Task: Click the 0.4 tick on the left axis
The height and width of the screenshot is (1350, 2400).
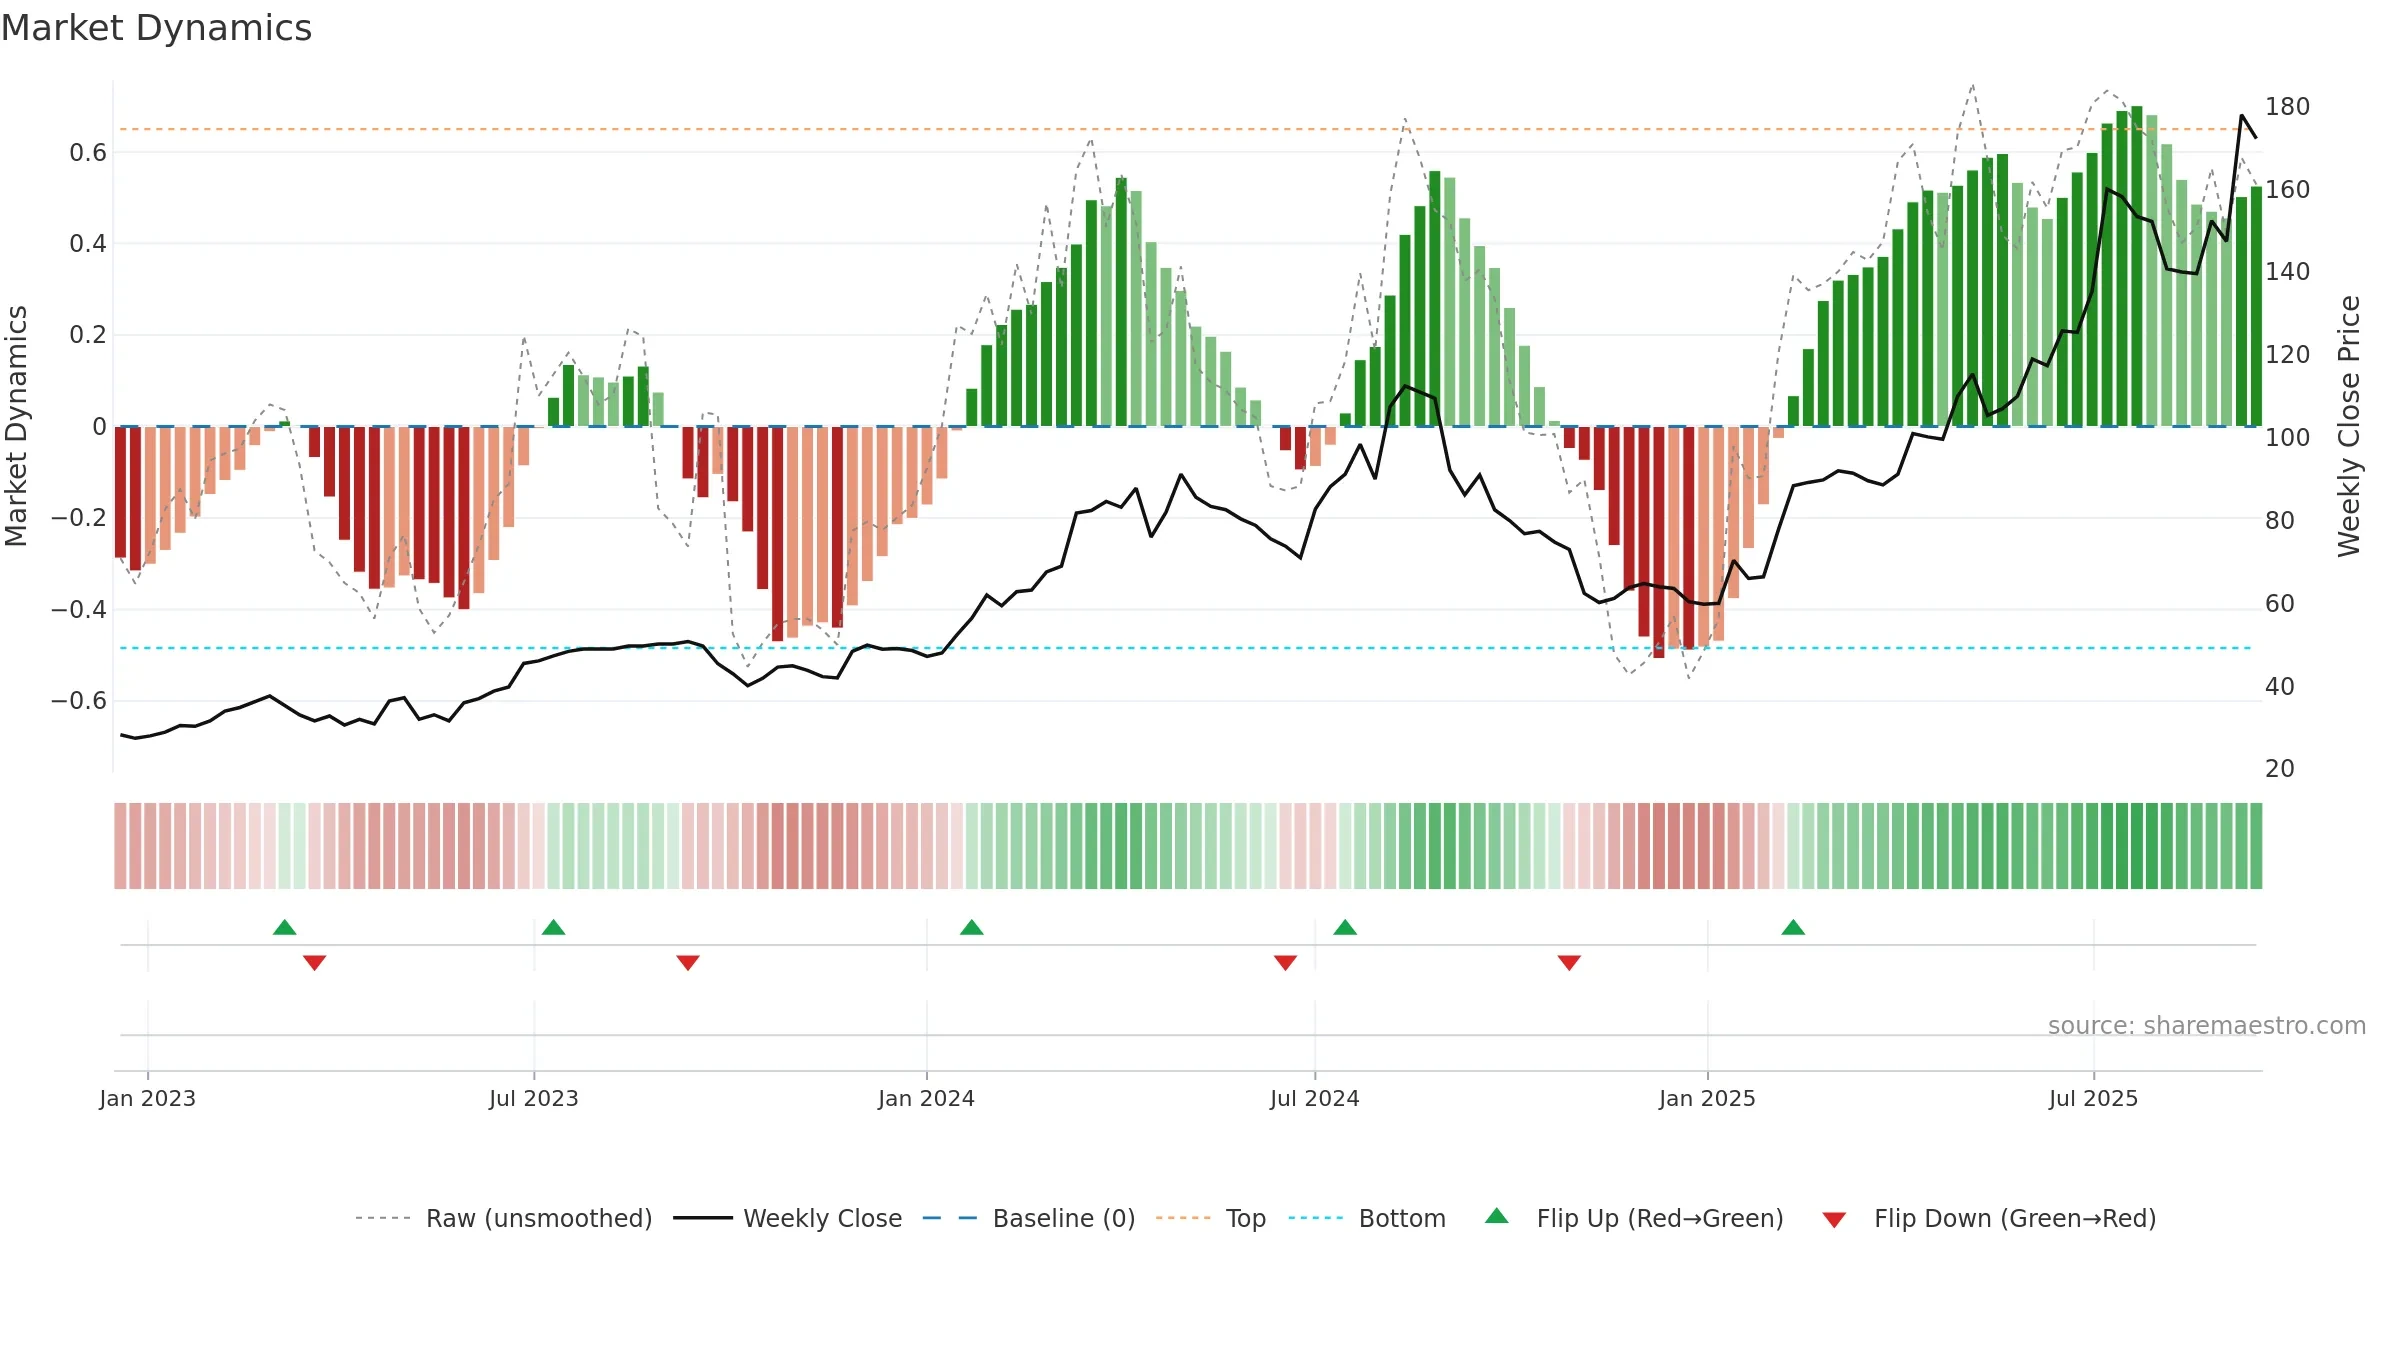Action: pos(88,244)
